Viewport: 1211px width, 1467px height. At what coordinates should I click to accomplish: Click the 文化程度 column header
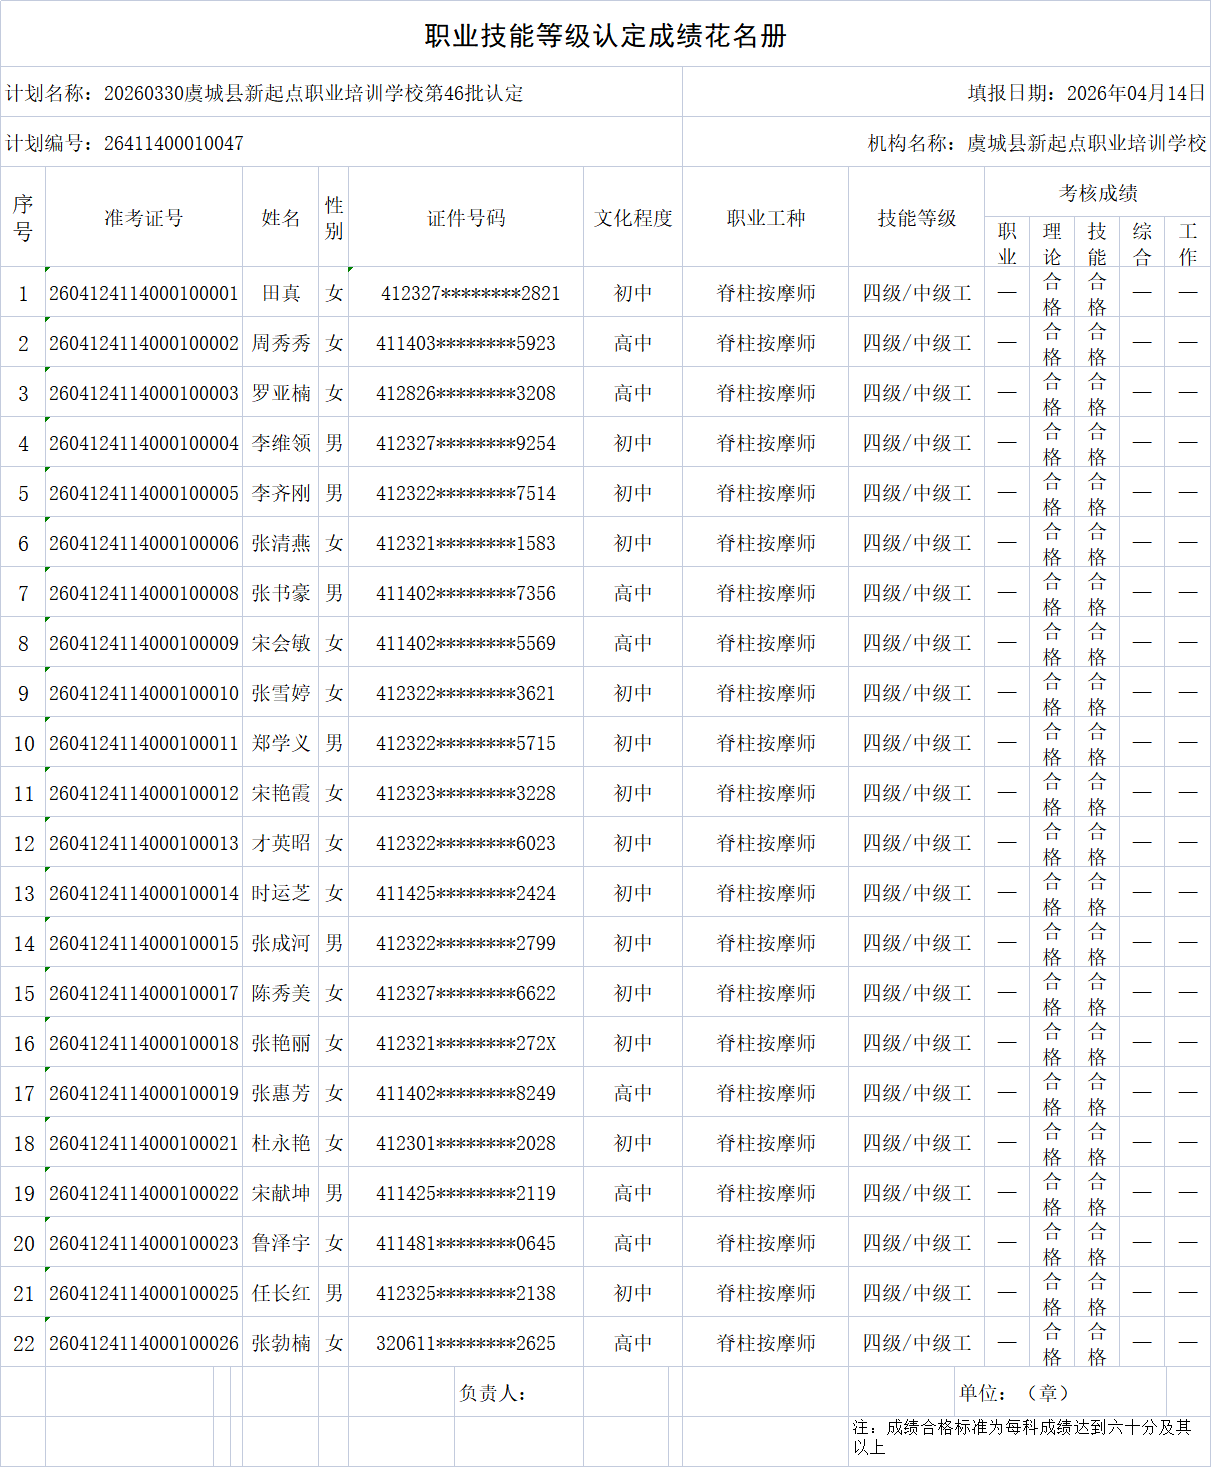click(x=633, y=218)
